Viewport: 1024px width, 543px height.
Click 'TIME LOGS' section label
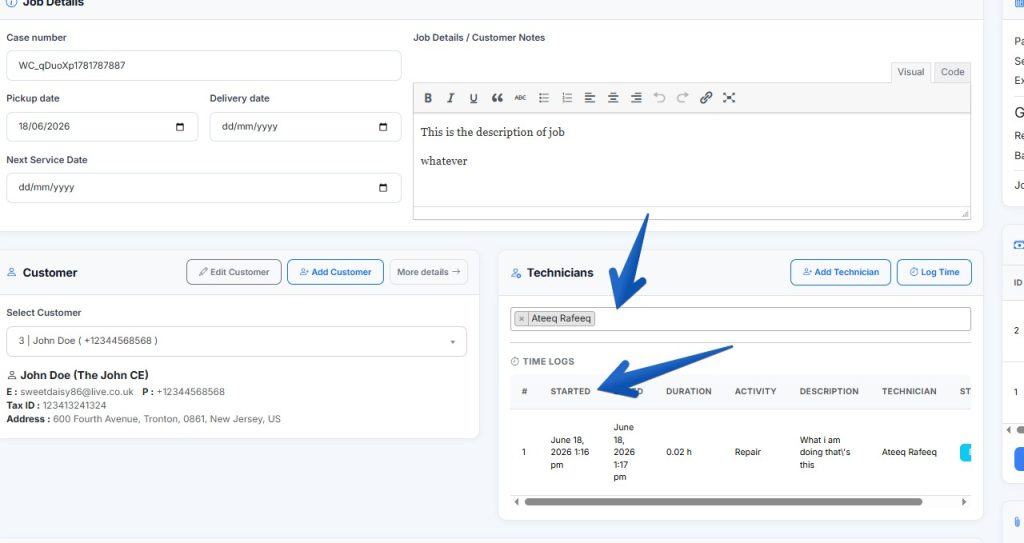(548, 361)
